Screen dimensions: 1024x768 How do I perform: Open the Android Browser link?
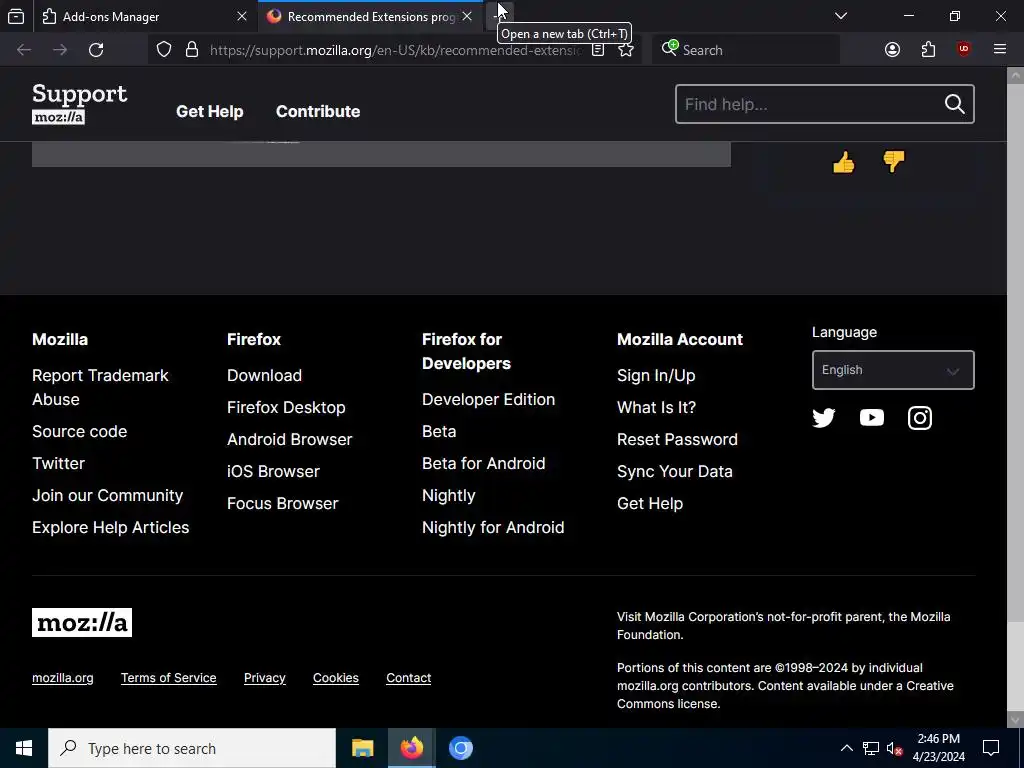[x=289, y=440]
